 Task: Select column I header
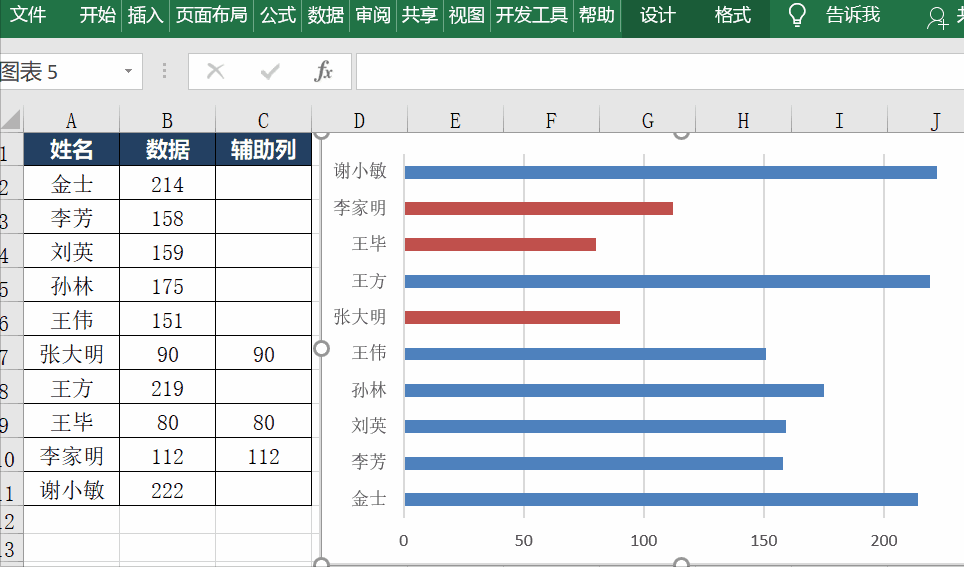(839, 121)
